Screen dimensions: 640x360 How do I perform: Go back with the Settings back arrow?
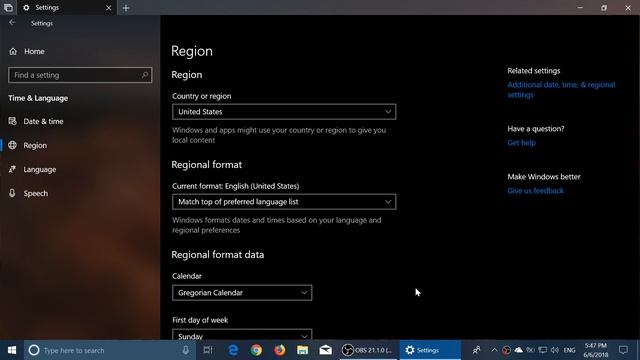pos(12,23)
